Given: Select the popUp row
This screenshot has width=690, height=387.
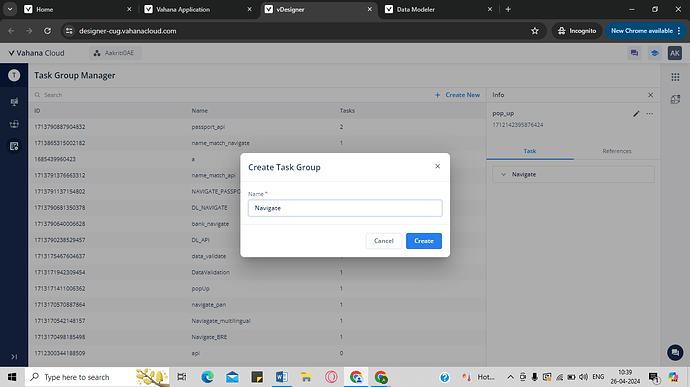Looking at the screenshot, I should [x=257, y=288].
